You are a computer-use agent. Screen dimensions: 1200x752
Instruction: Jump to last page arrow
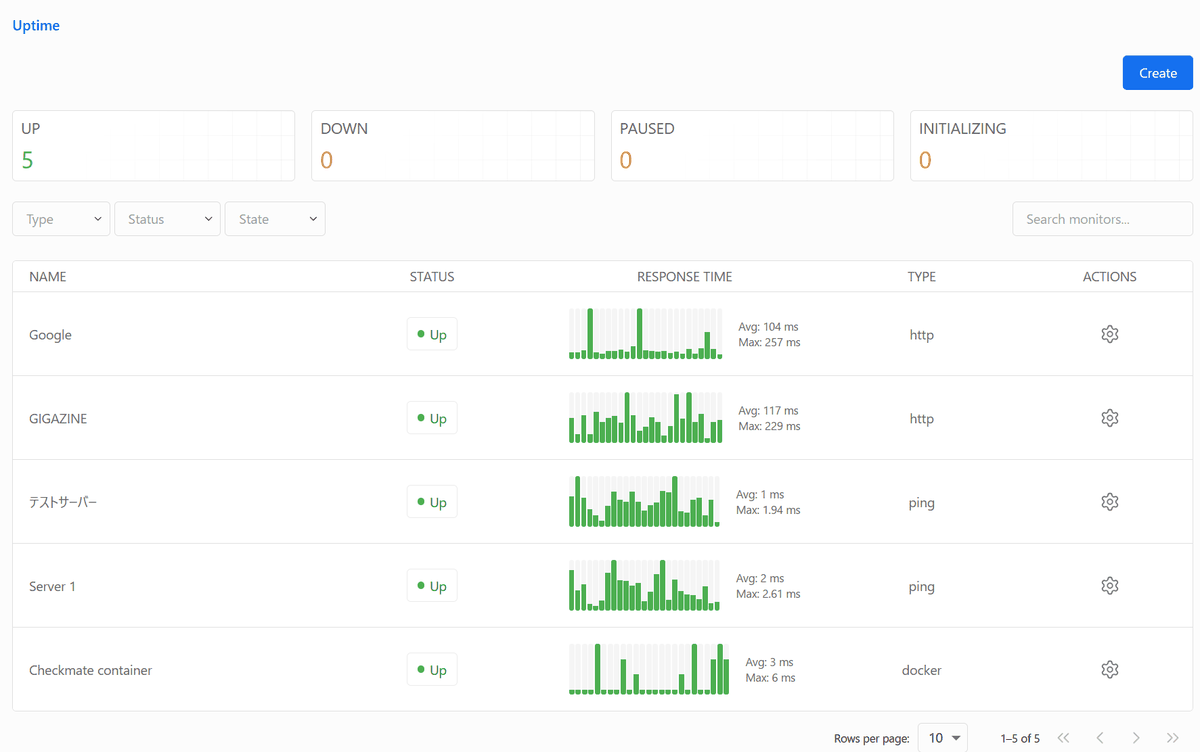click(x=1172, y=738)
